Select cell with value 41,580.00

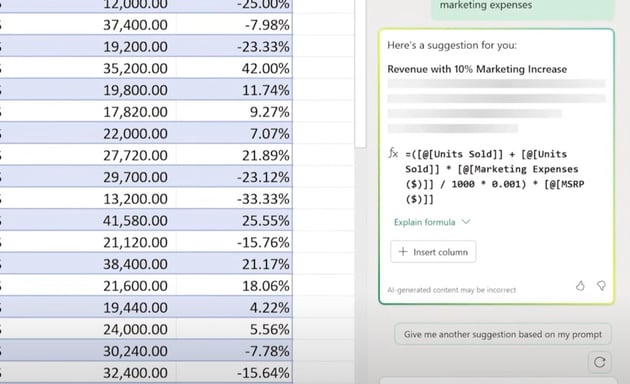tap(88, 220)
